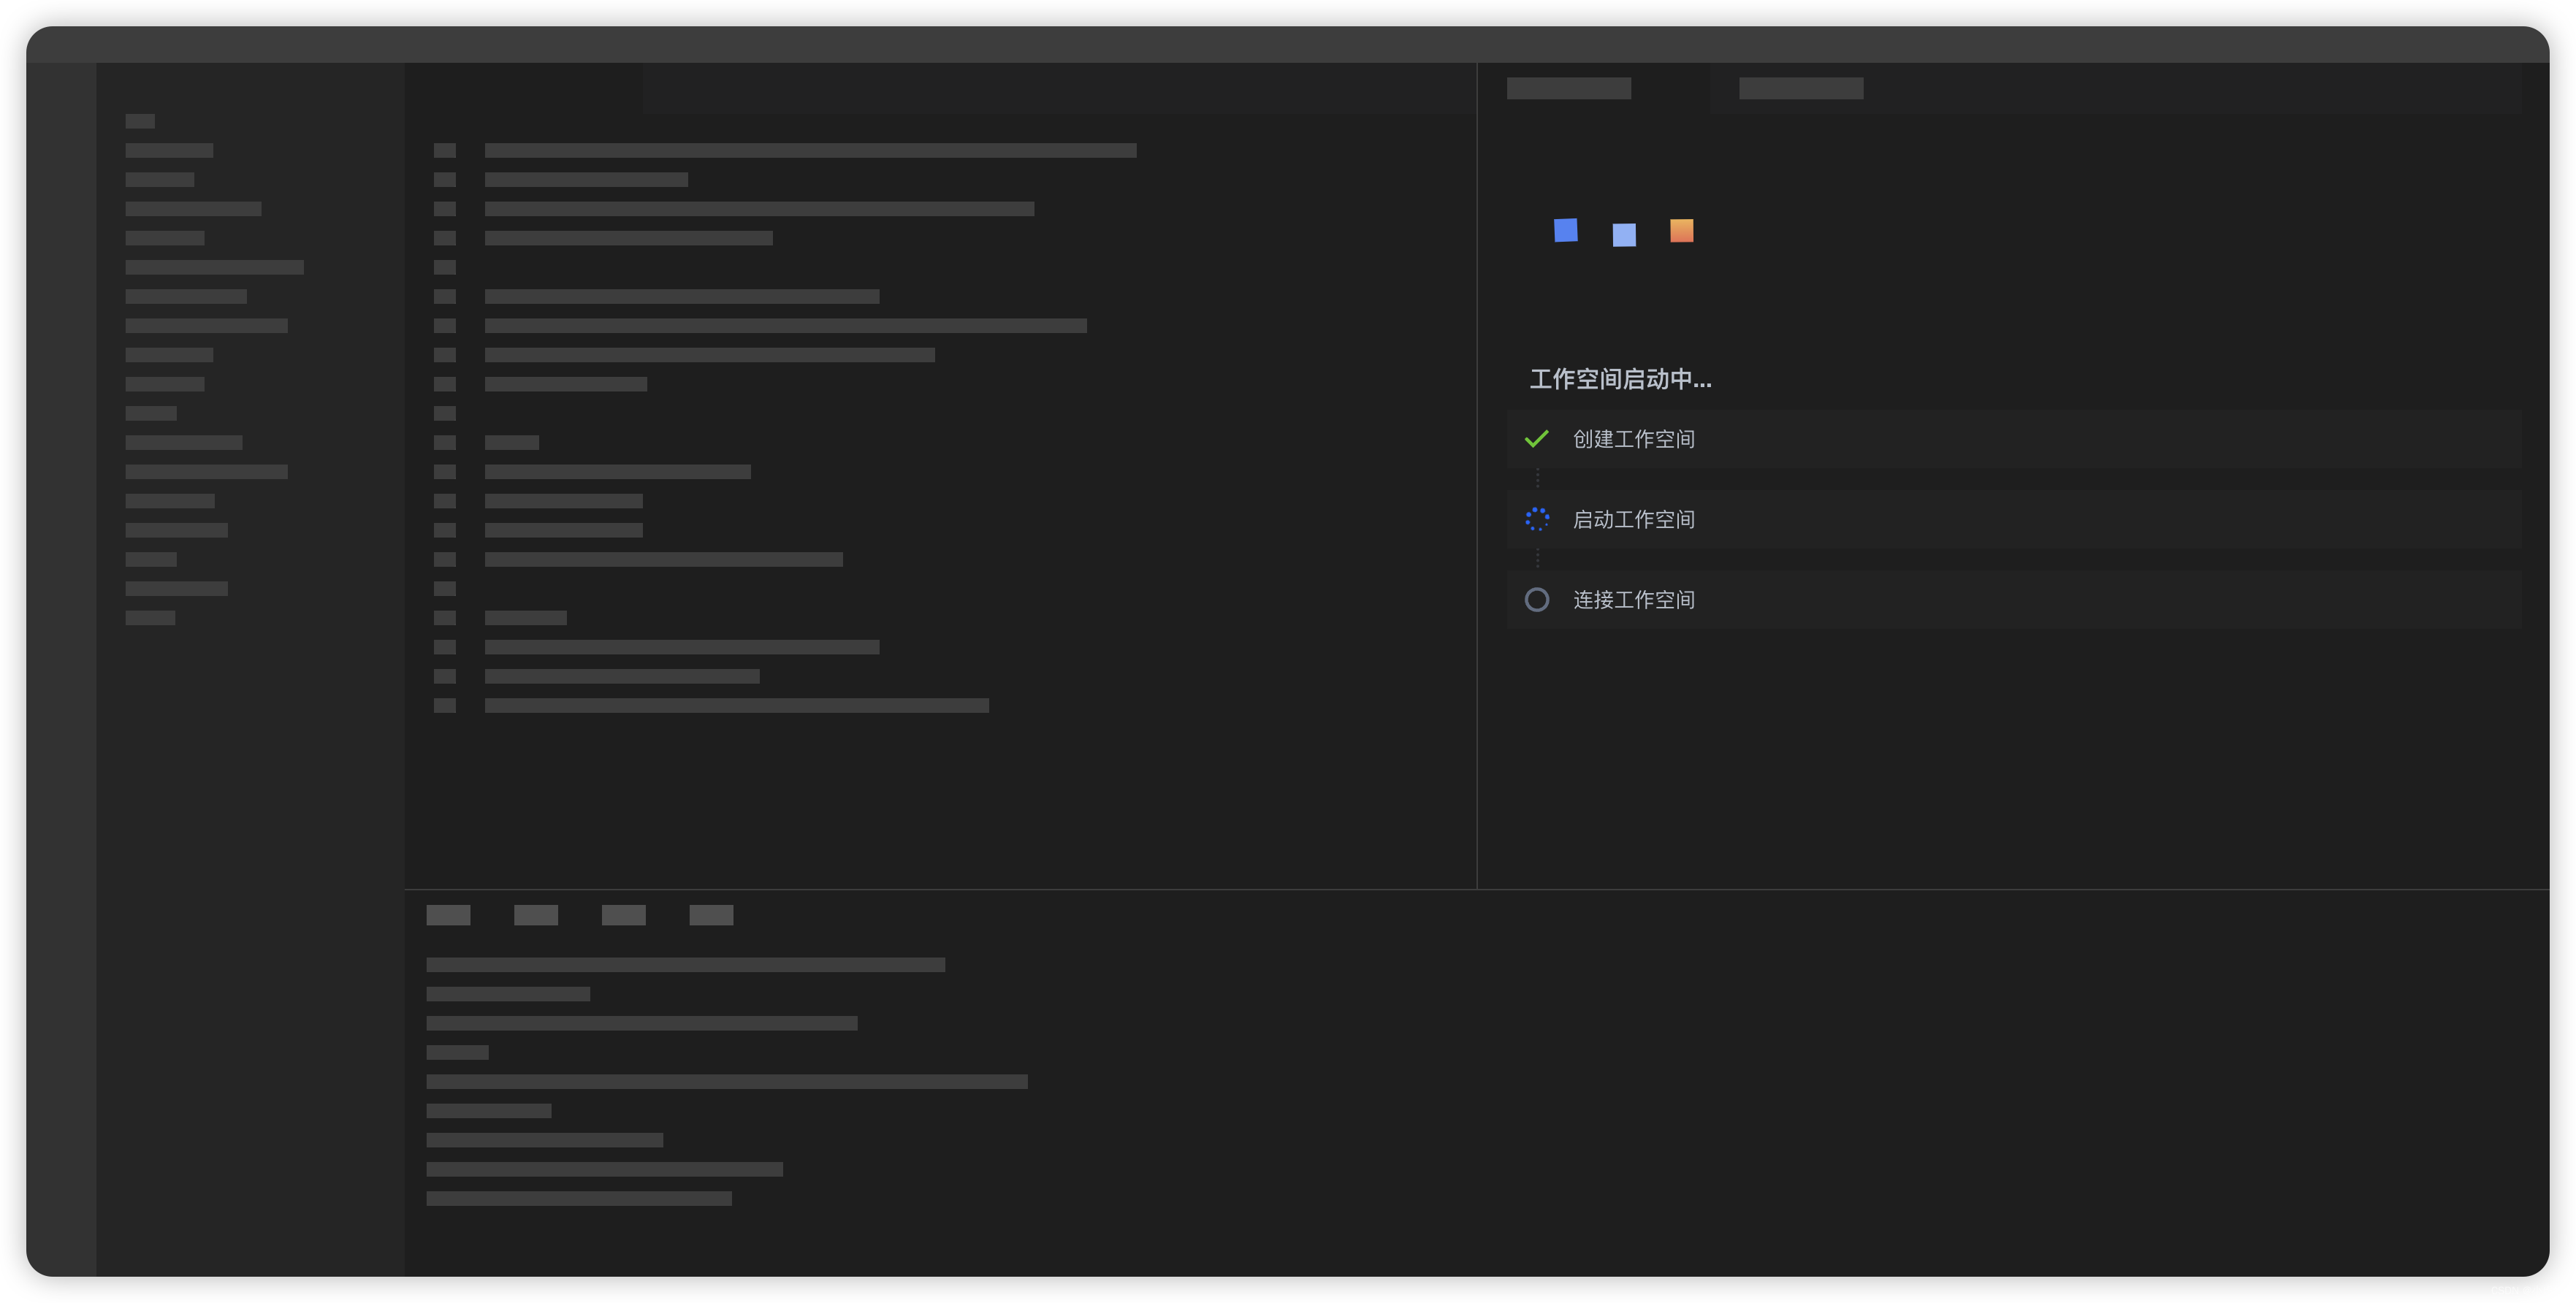
Task: Click the 工作空间启动中... heading
Action: (1620, 379)
